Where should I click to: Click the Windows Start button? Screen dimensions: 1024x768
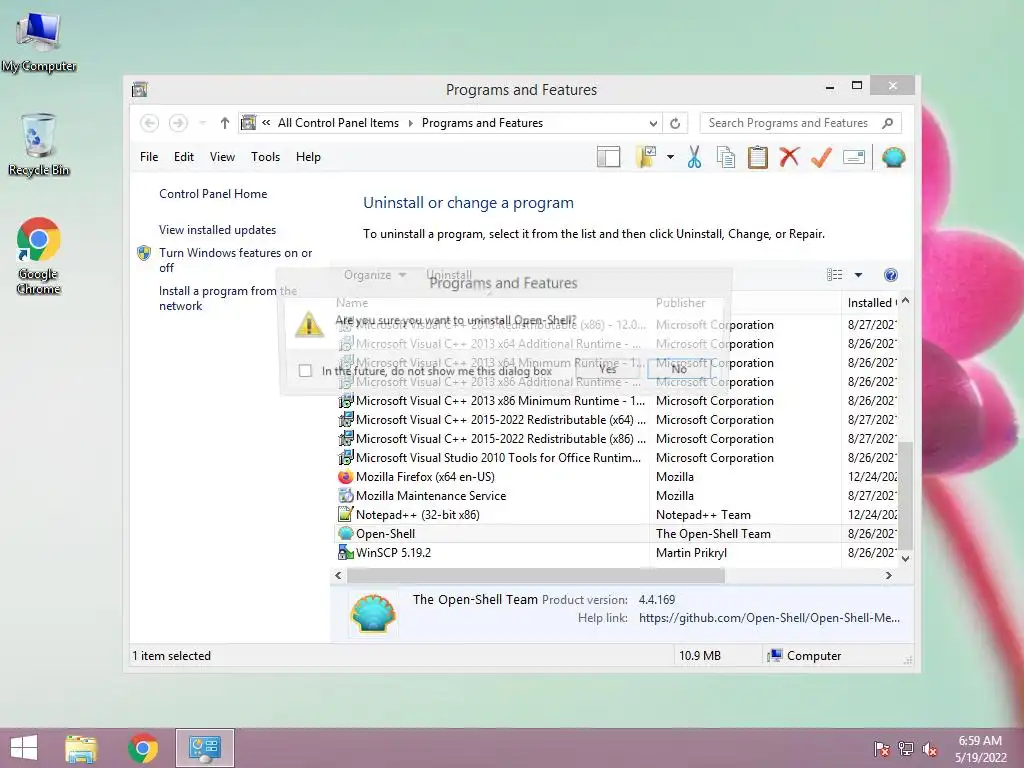pyautogui.click(x=24, y=748)
